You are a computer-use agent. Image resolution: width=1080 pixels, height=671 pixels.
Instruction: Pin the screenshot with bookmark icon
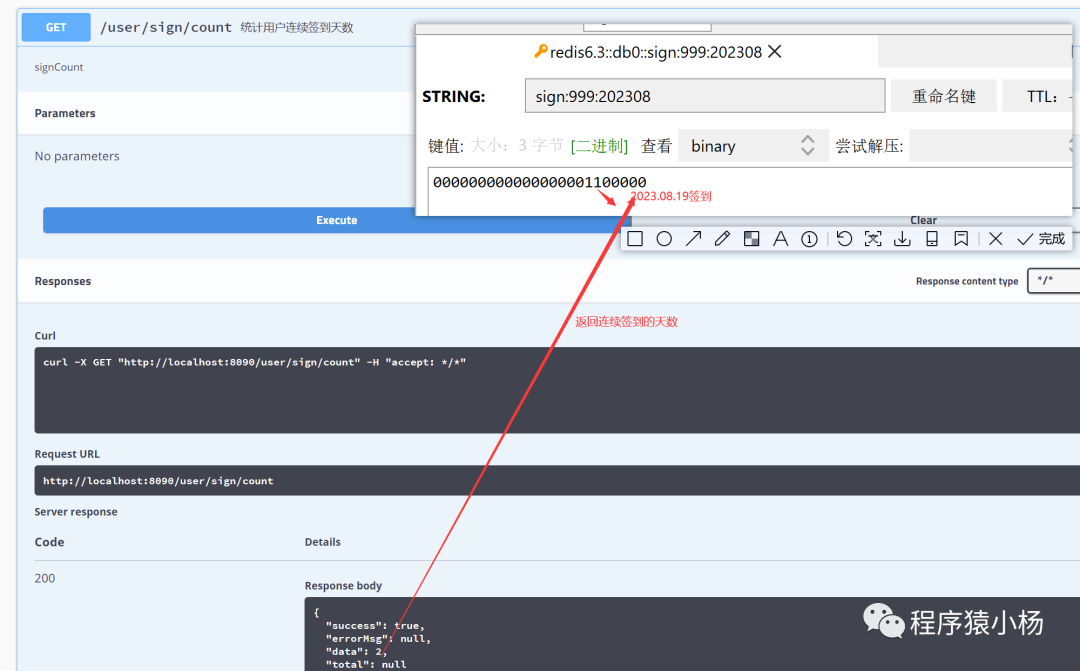(961, 239)
